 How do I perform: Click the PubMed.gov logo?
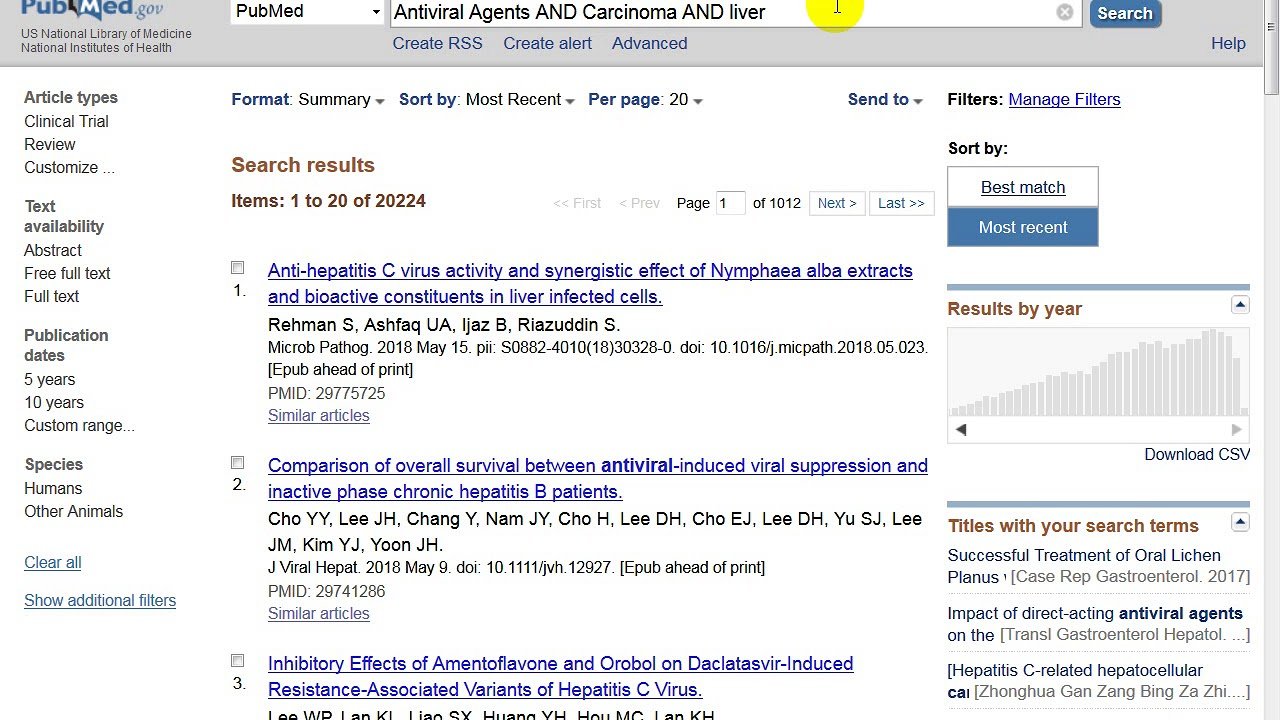pos(92,10)
